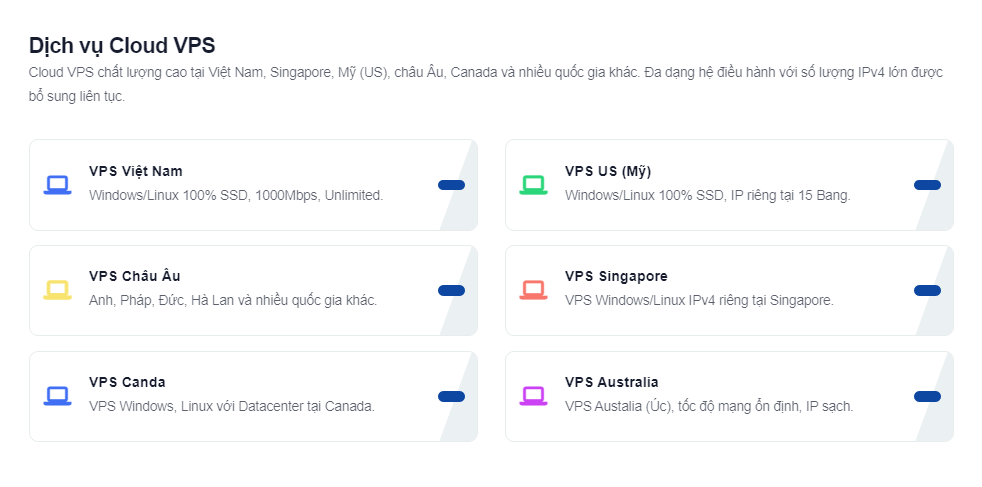Click the red laptop icon for VPS Singapore
This screenshot has height=487, width=982.
(533, 290)
